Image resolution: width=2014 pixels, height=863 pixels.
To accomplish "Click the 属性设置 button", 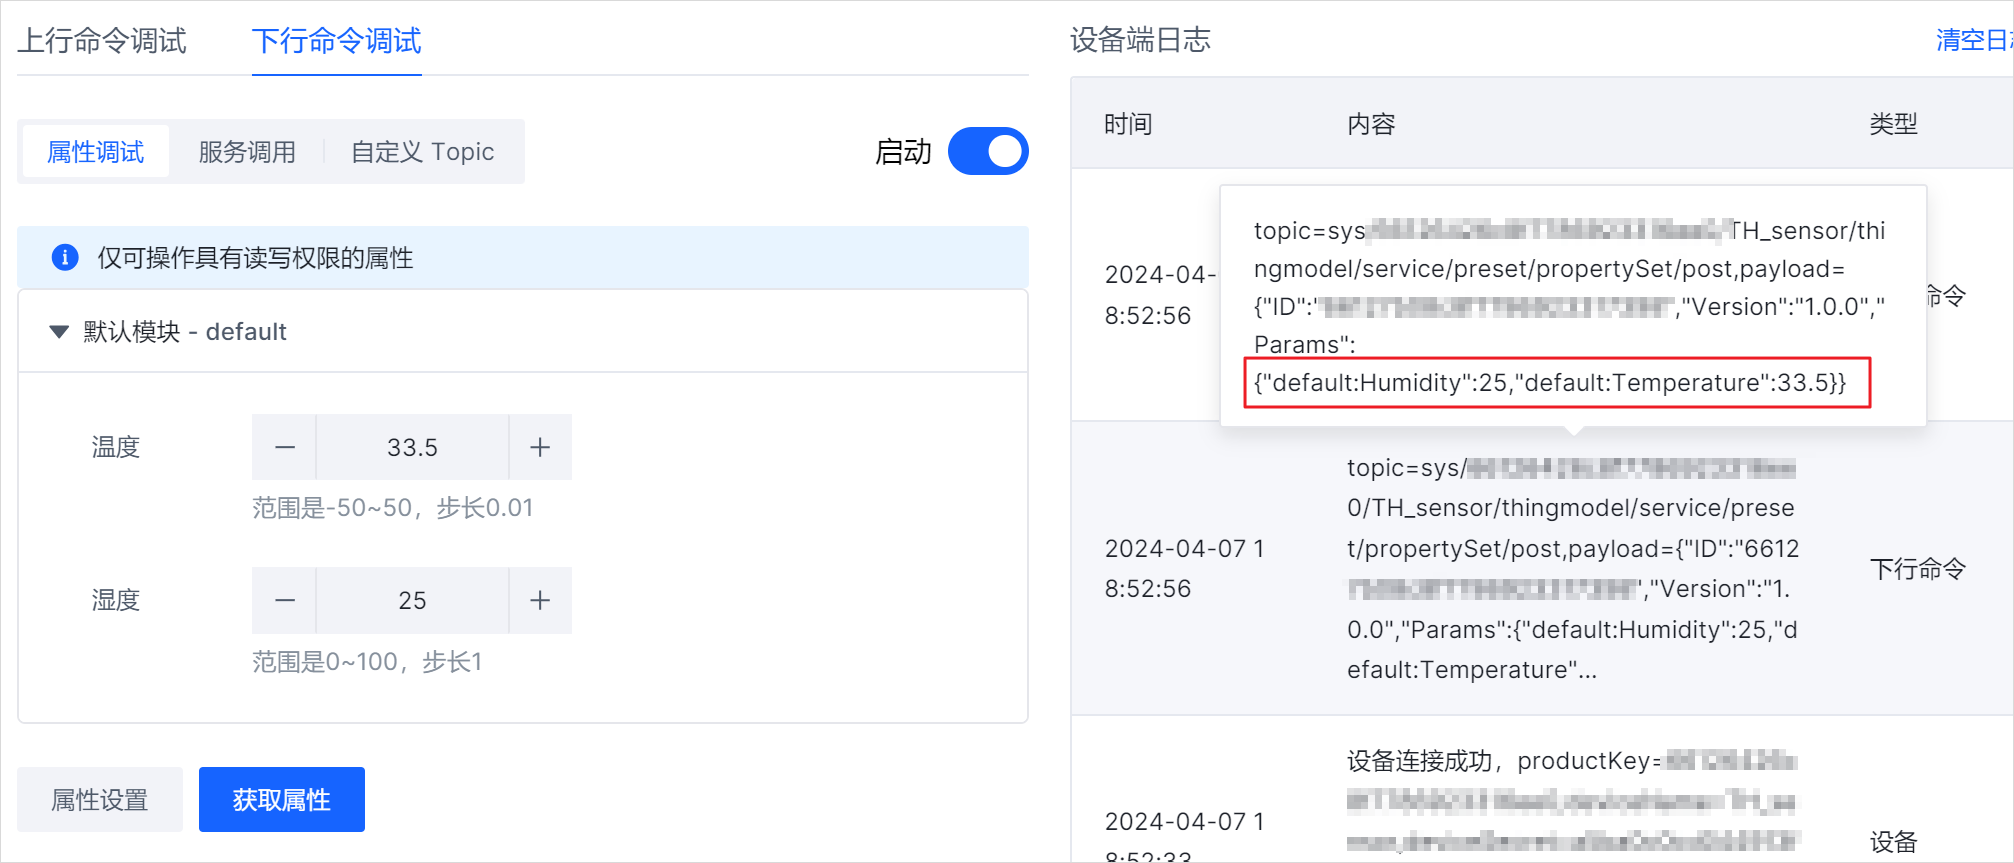I will point(100,799).
